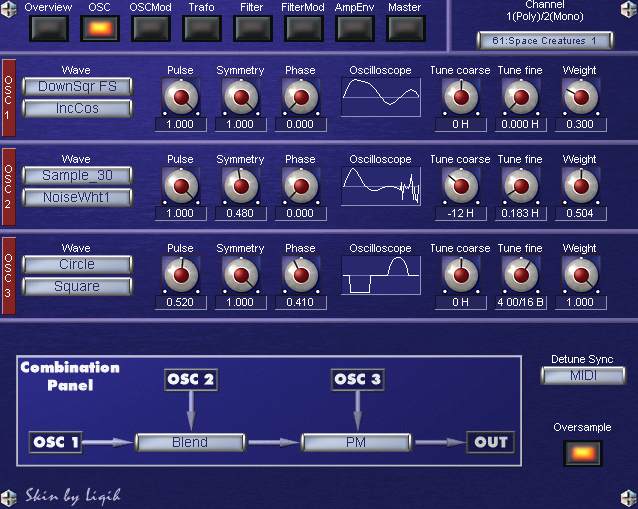Open the Filter page button
This screenshot has height=509, width=638.
[252, 28]
